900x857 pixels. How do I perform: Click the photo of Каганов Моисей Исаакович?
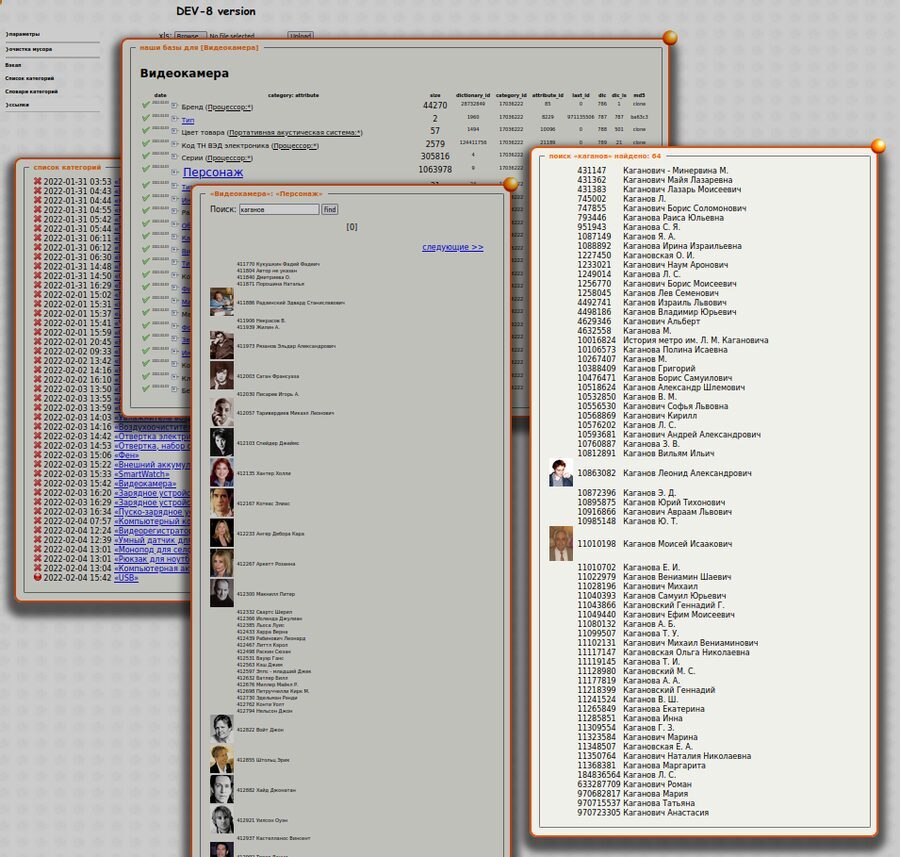(x=561, y=544)
